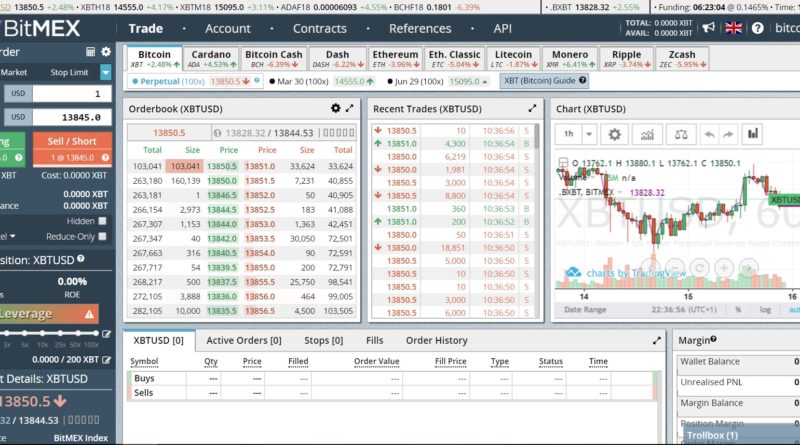Edit risk limit 200 XBT icon

[x=106, y=360]
